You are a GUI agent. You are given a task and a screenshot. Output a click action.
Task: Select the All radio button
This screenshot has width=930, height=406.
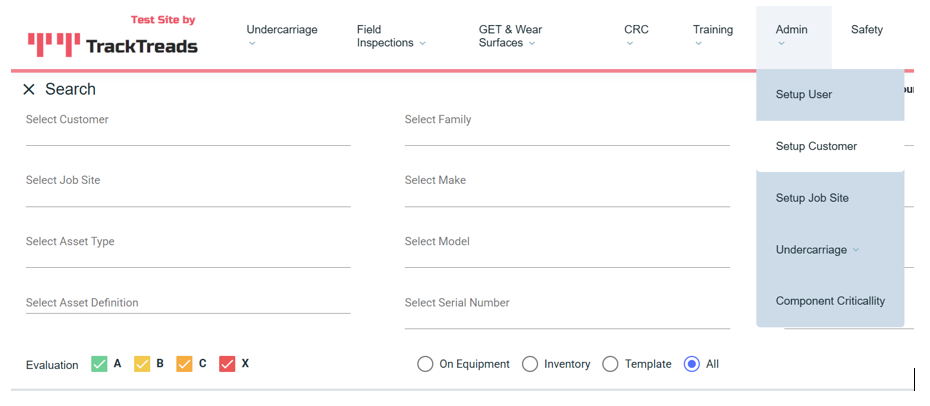(x=691, y=364)
